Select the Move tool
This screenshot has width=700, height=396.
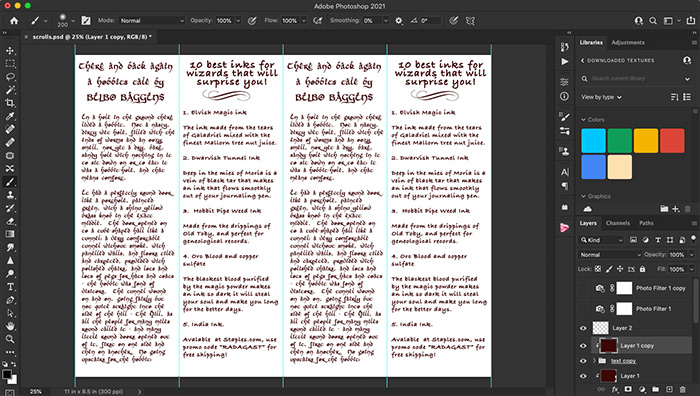tap(10, 50)
